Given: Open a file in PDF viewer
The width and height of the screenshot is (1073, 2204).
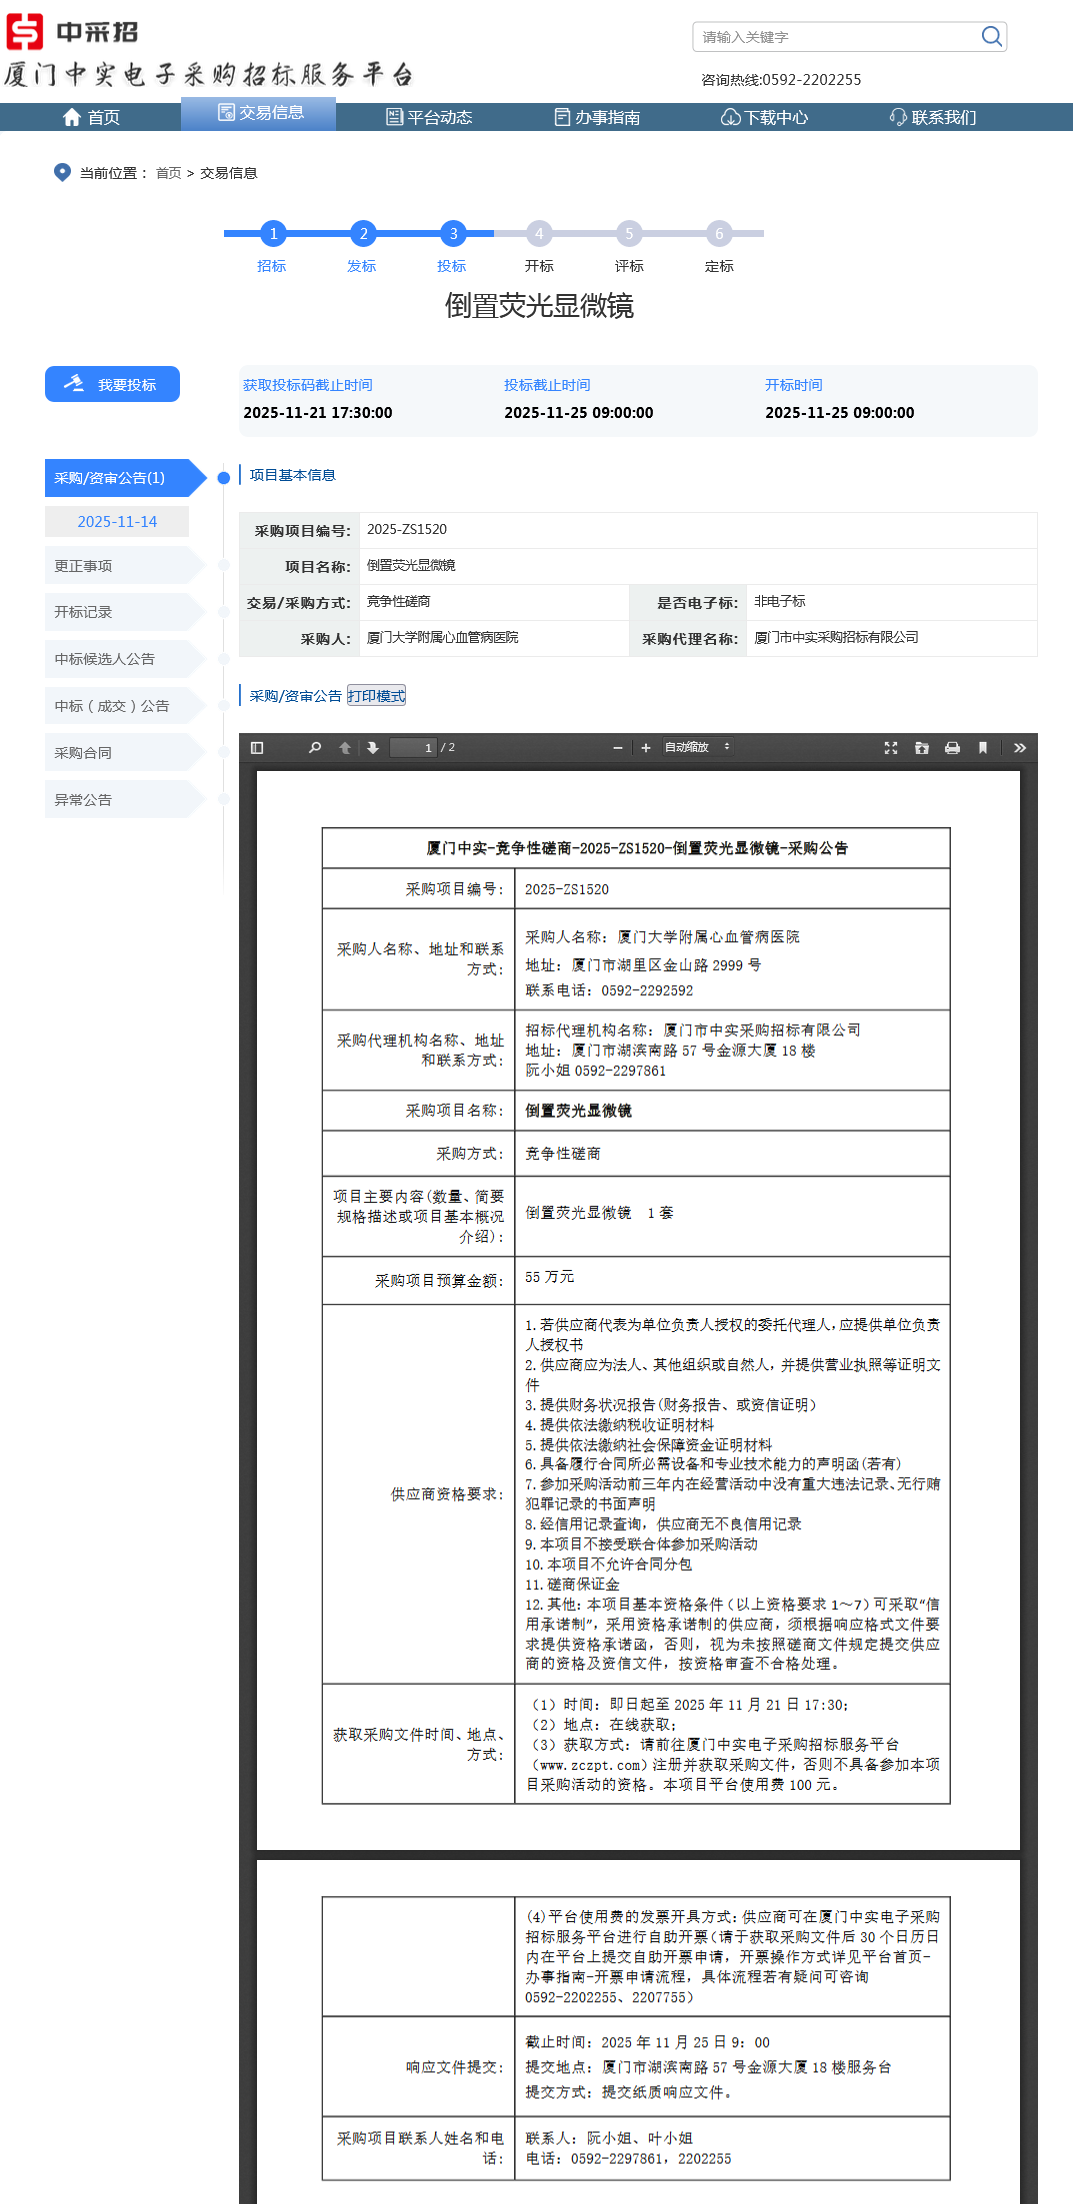Looking at the screenshot, I should (x=922, y=748).
